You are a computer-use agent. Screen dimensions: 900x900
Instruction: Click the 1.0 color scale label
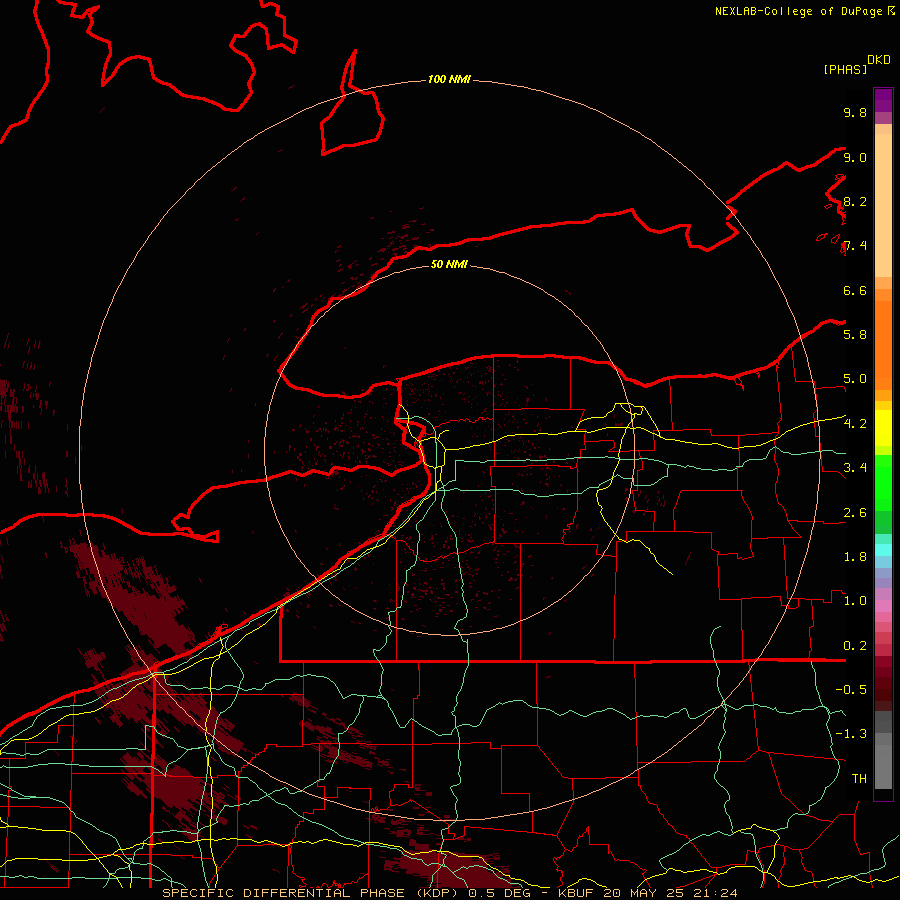click(x=855, y=600)
